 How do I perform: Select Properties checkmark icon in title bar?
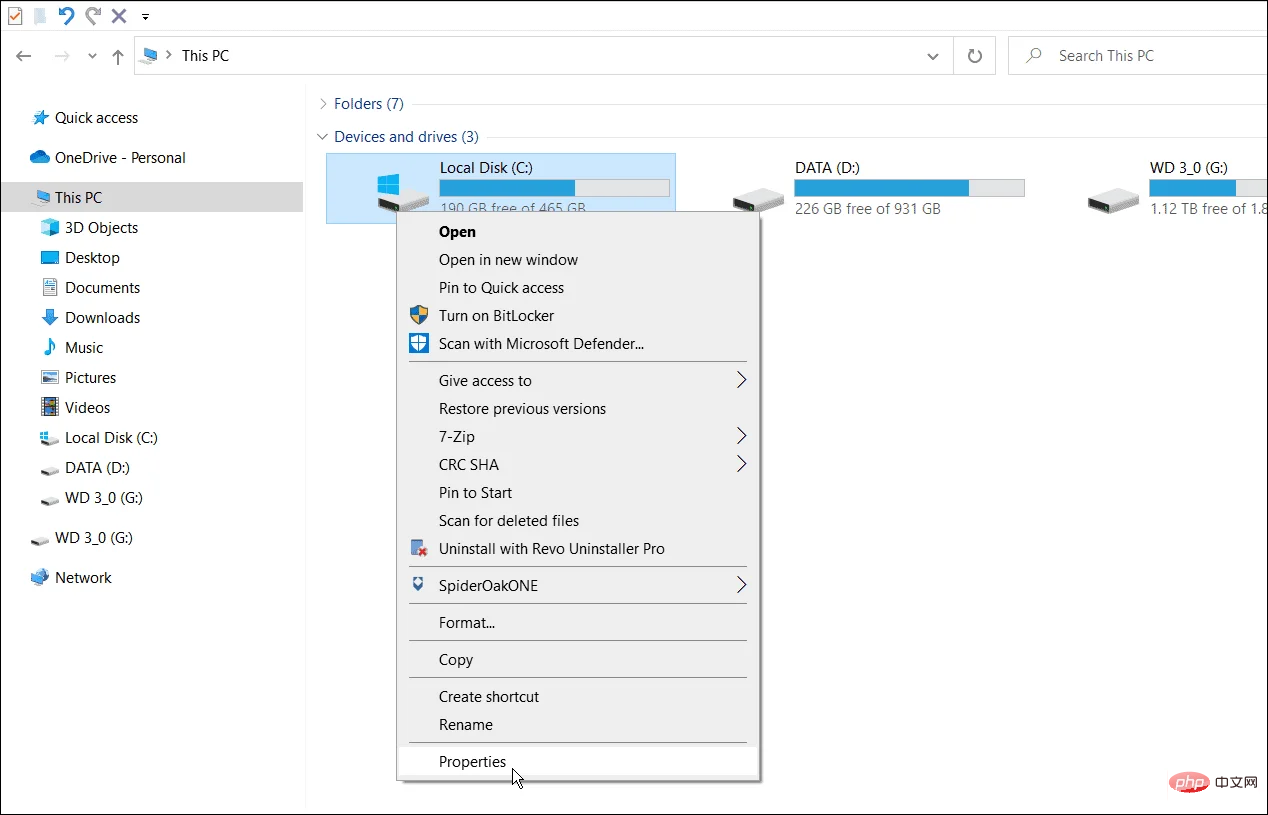point(15,16)
